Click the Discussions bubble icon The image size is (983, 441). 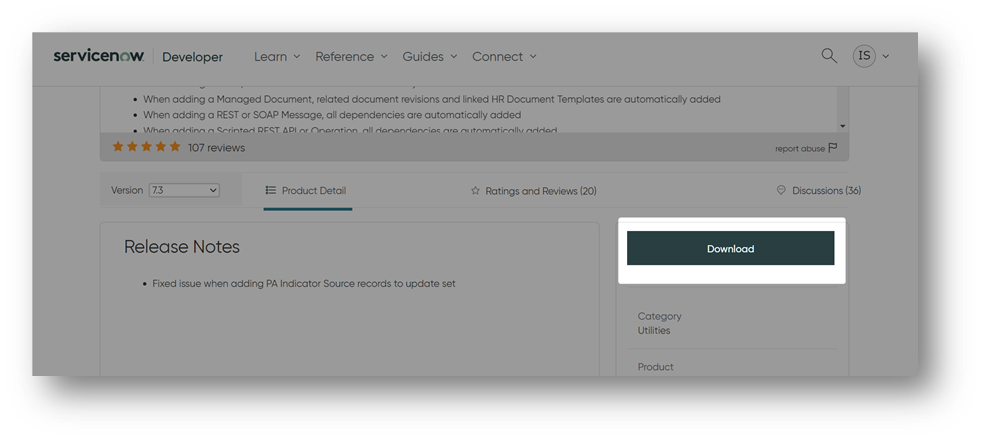(x=781, y=190)
